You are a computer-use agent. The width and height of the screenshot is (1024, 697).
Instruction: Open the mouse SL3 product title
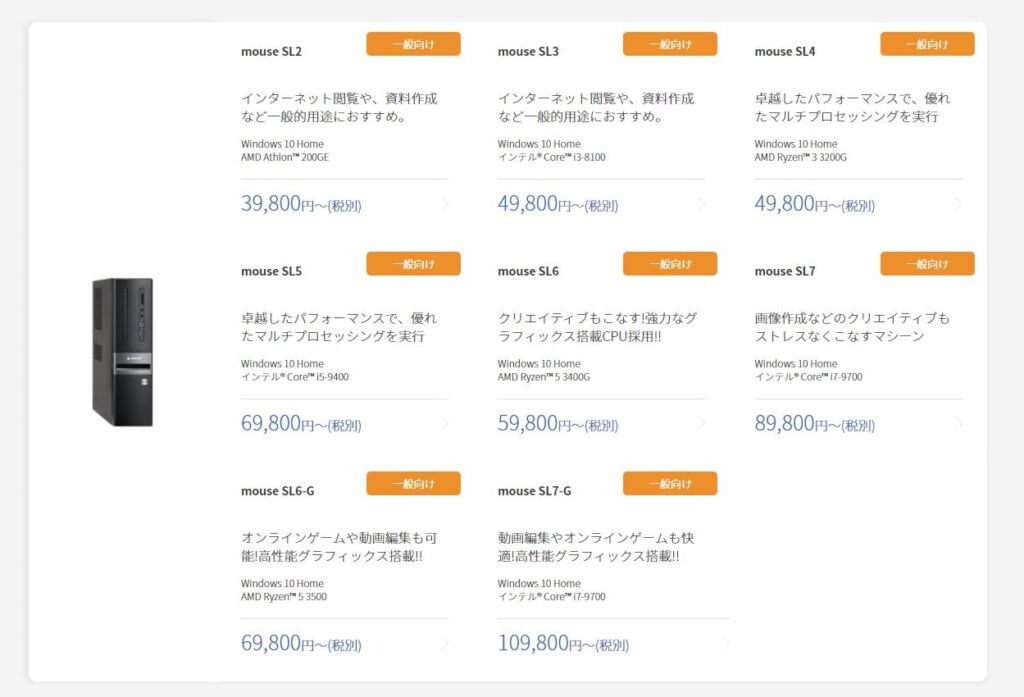[528, 52]
